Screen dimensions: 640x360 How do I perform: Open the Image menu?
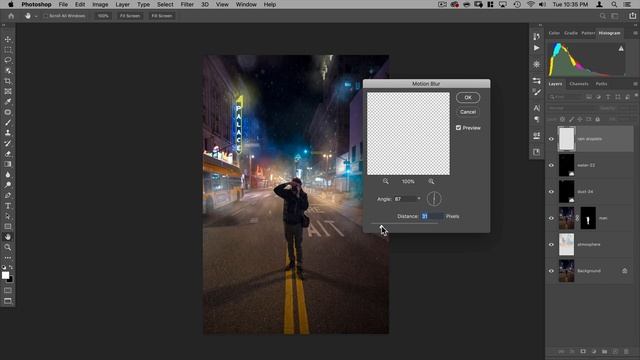pos(100,4)
